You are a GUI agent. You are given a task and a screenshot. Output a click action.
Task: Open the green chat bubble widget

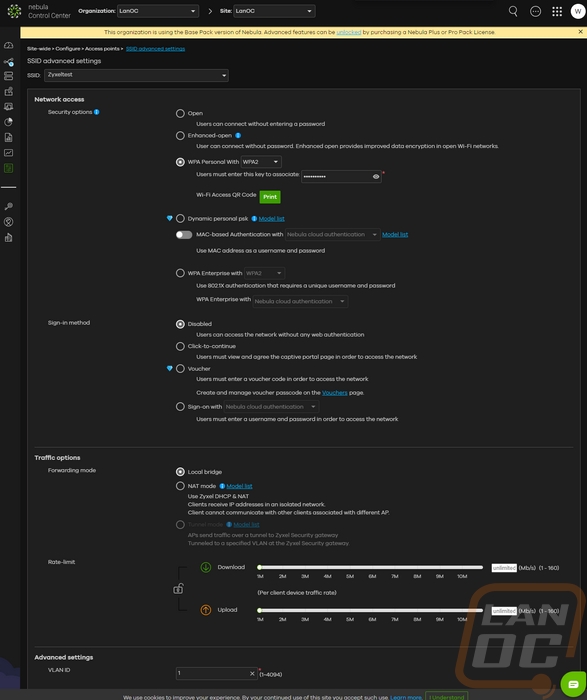coord(573,684)
